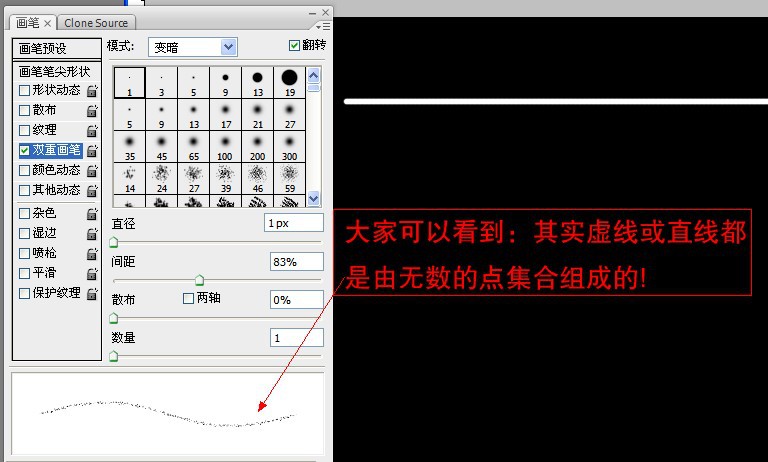Select the soft round 300 brush tip

289,146
